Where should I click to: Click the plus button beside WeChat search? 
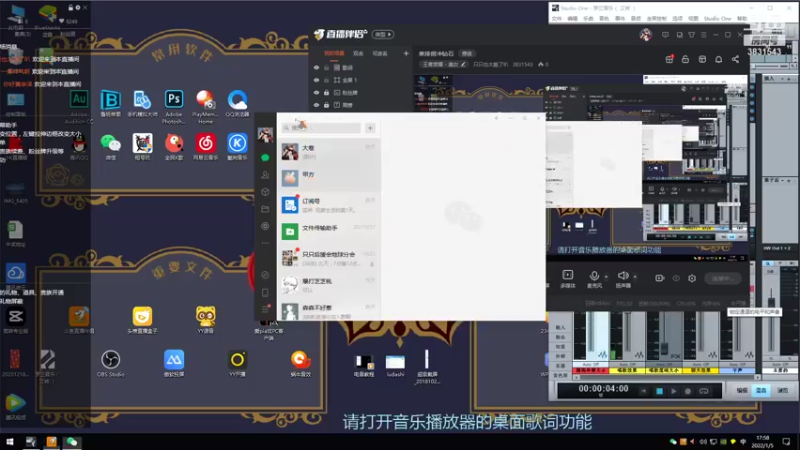point(370,128)
